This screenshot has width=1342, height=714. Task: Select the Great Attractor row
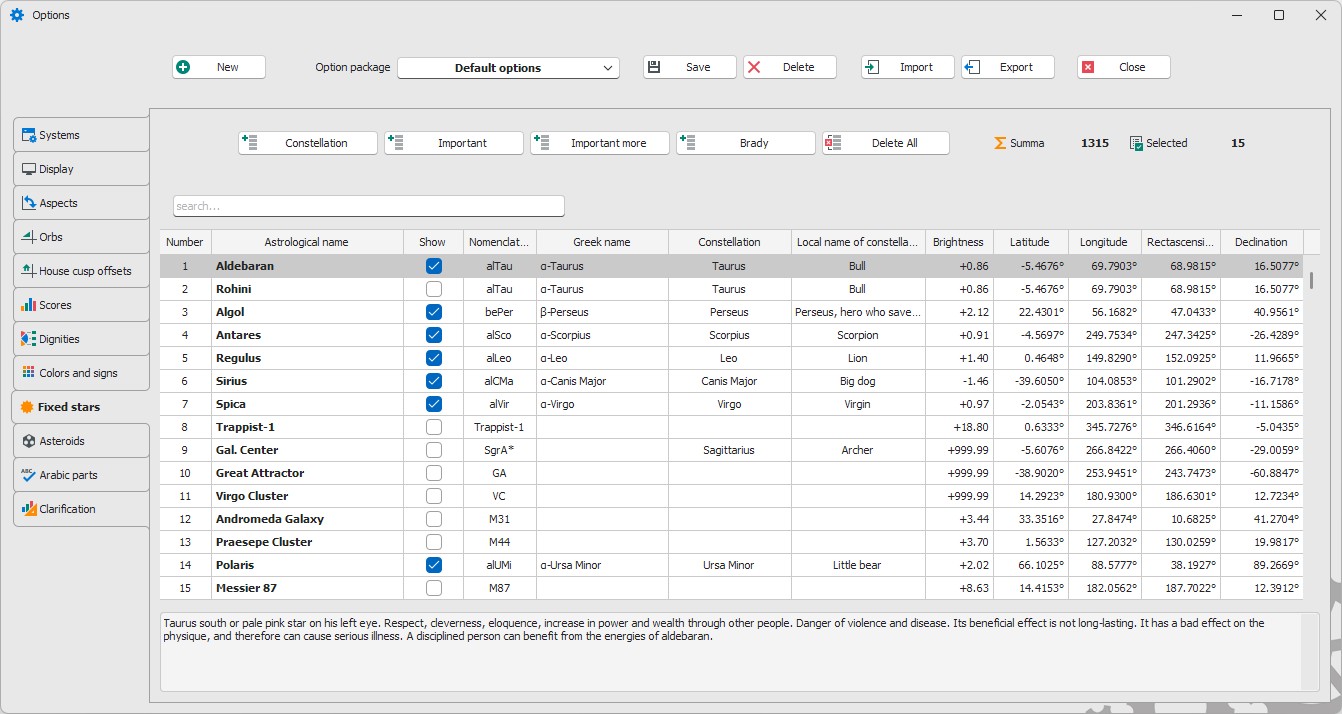pos(732,473)
